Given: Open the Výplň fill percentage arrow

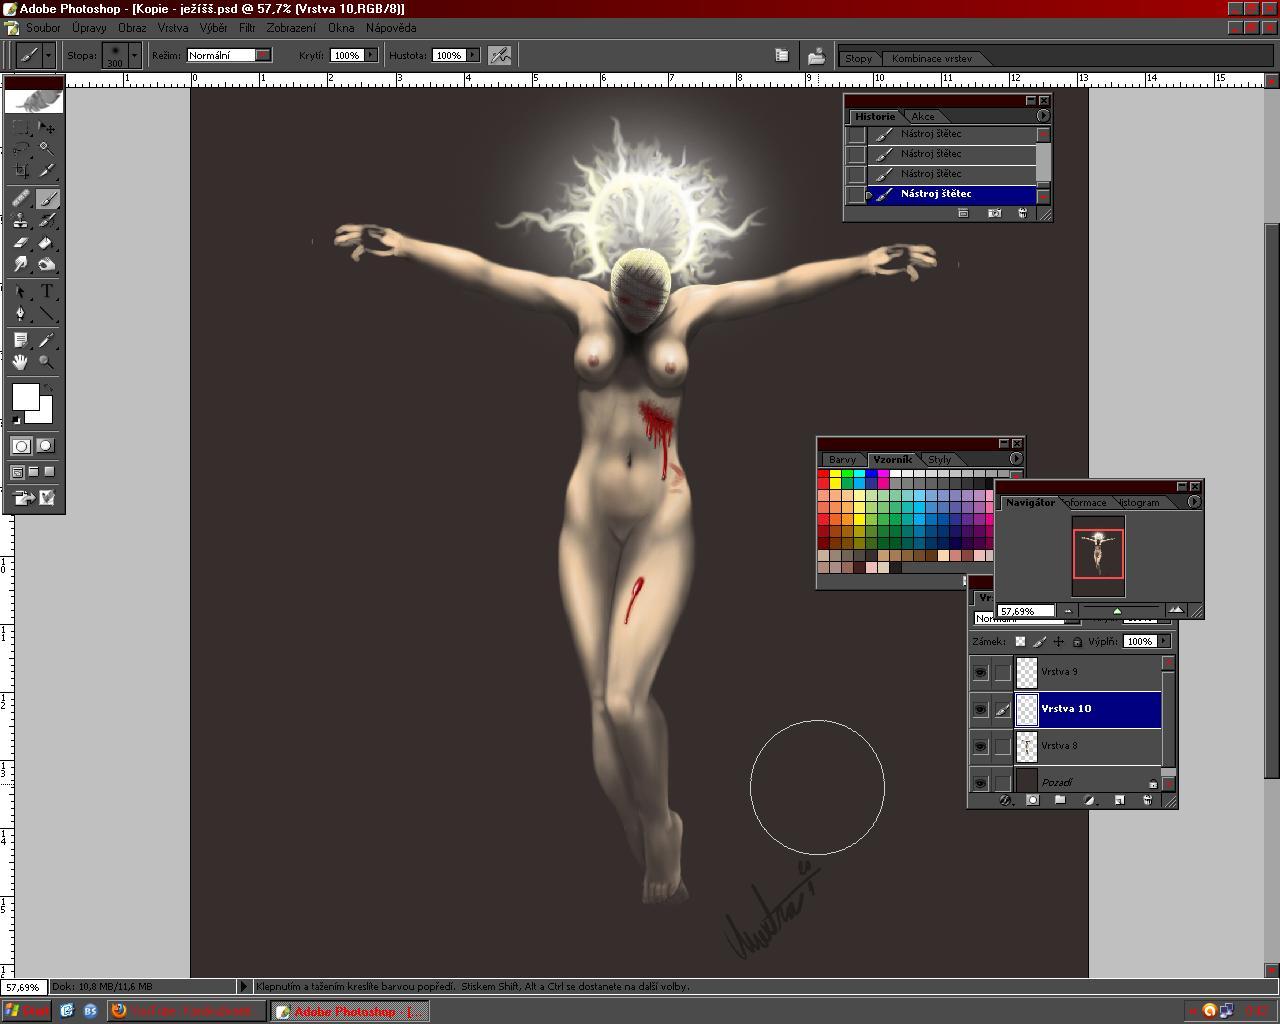Looking at the screenshot, I should pos(1163,642).
